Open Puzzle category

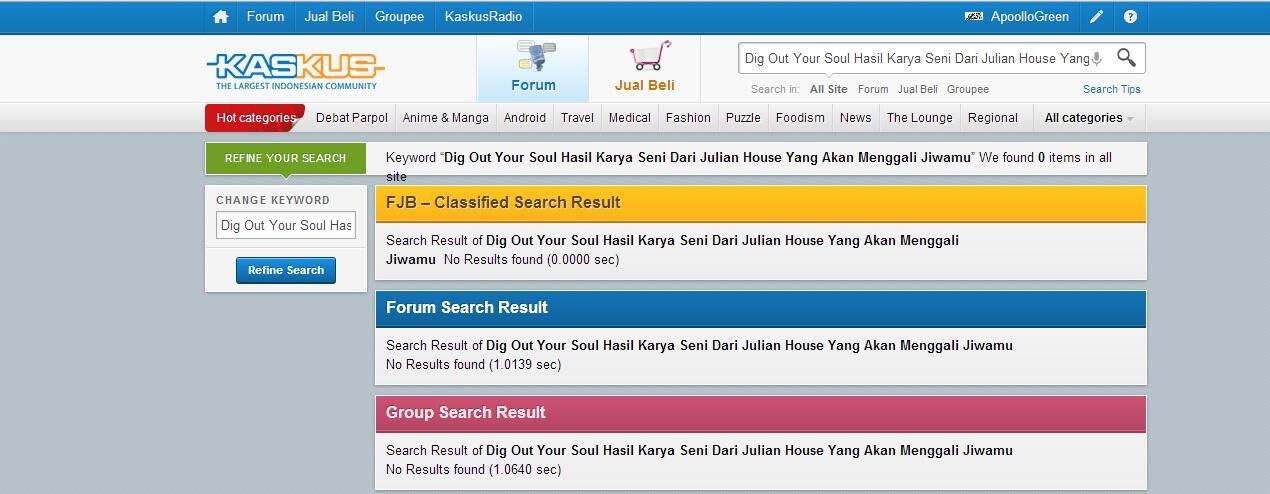pyautogui.click(x=743, y=118)
